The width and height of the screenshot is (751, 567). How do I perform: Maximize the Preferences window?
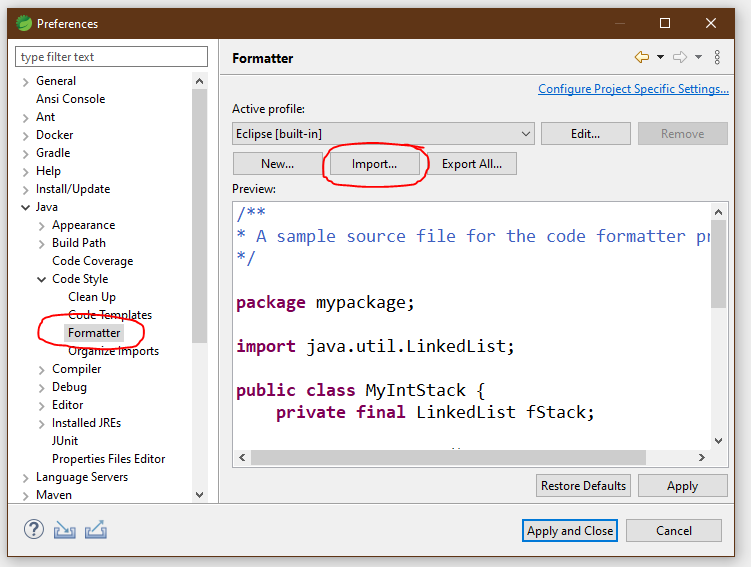point(665,23)
